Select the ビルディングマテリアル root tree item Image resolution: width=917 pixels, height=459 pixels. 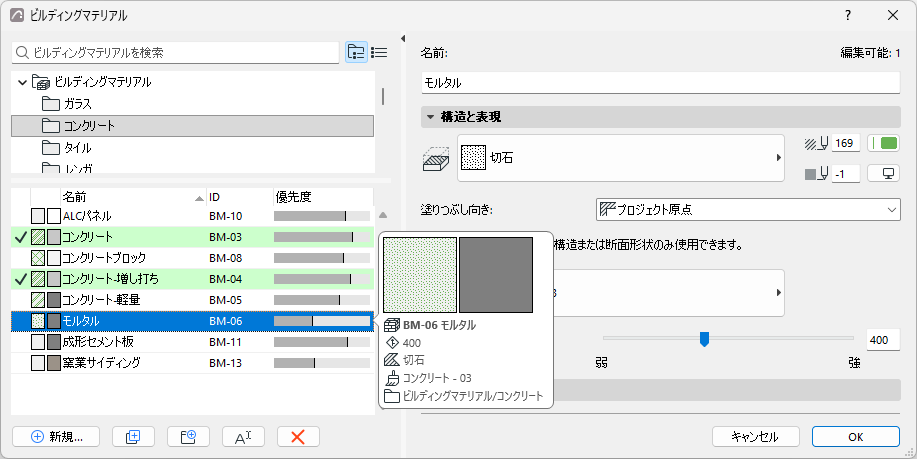point(193,82)
